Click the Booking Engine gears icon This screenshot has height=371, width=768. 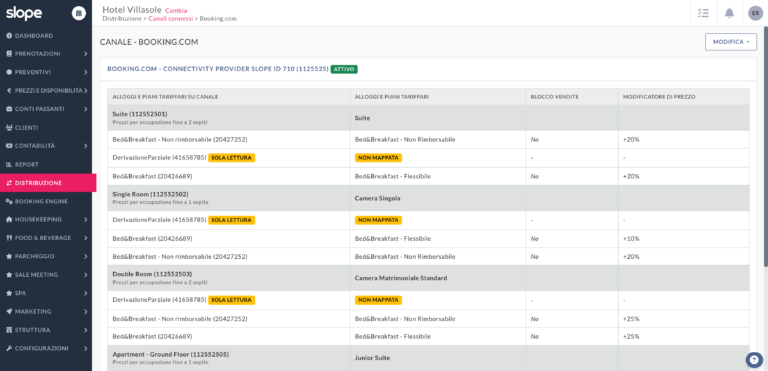[x=9, y=201]
